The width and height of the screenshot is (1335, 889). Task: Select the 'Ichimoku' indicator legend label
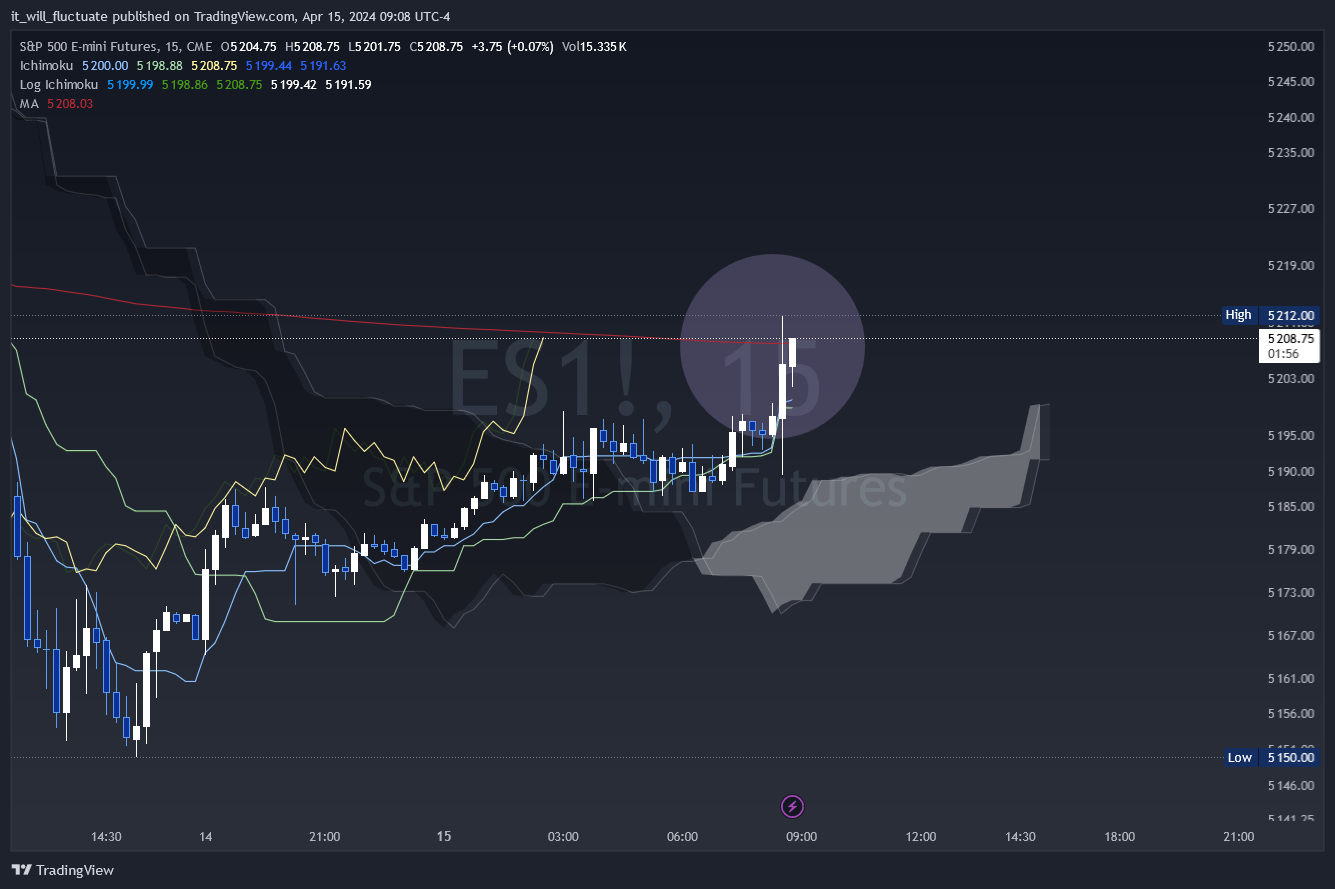(46, 66)
